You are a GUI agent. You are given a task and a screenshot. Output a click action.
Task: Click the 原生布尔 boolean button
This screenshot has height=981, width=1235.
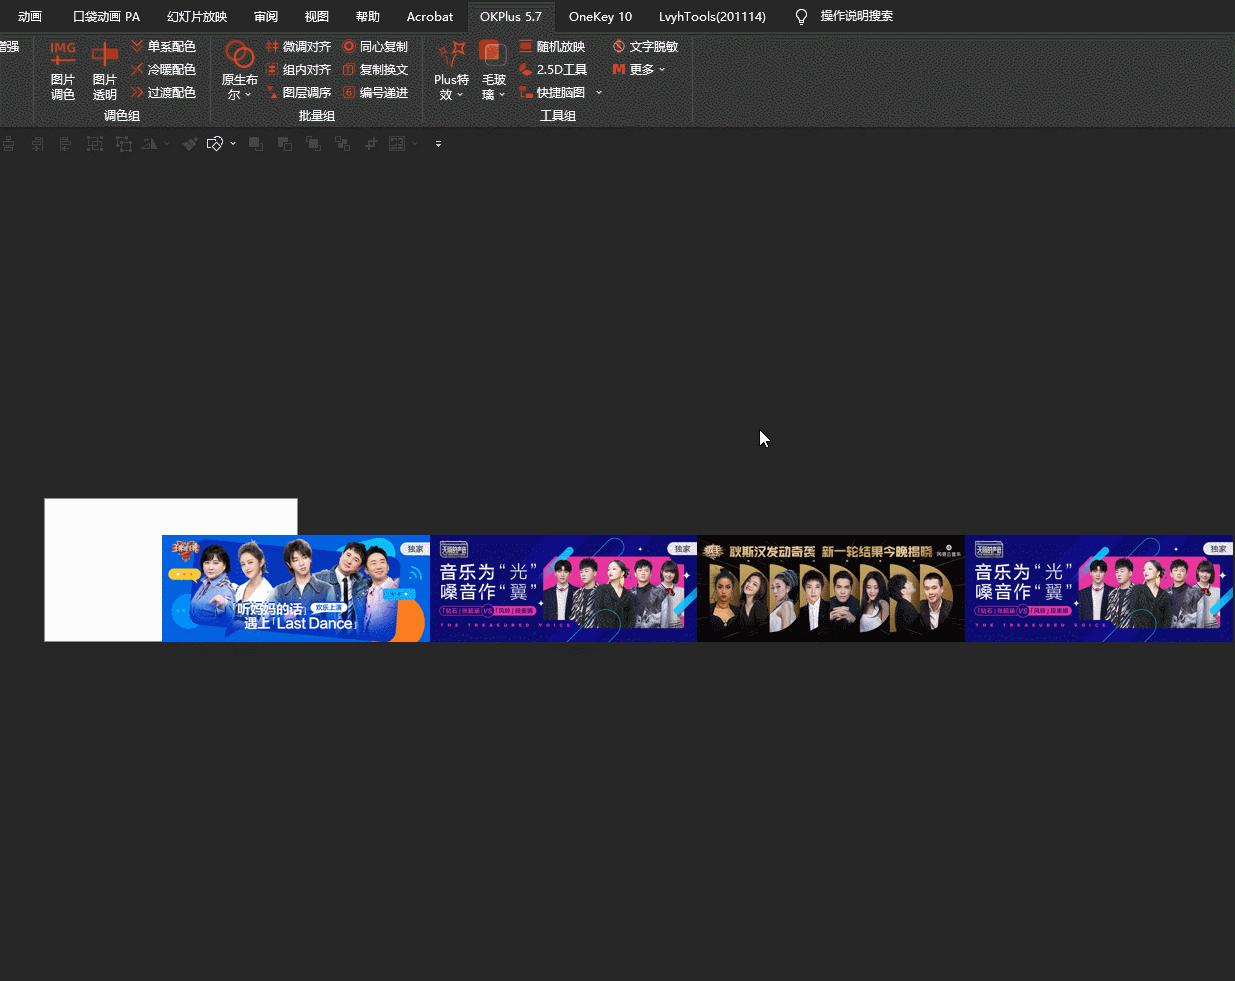click(239, 70)
